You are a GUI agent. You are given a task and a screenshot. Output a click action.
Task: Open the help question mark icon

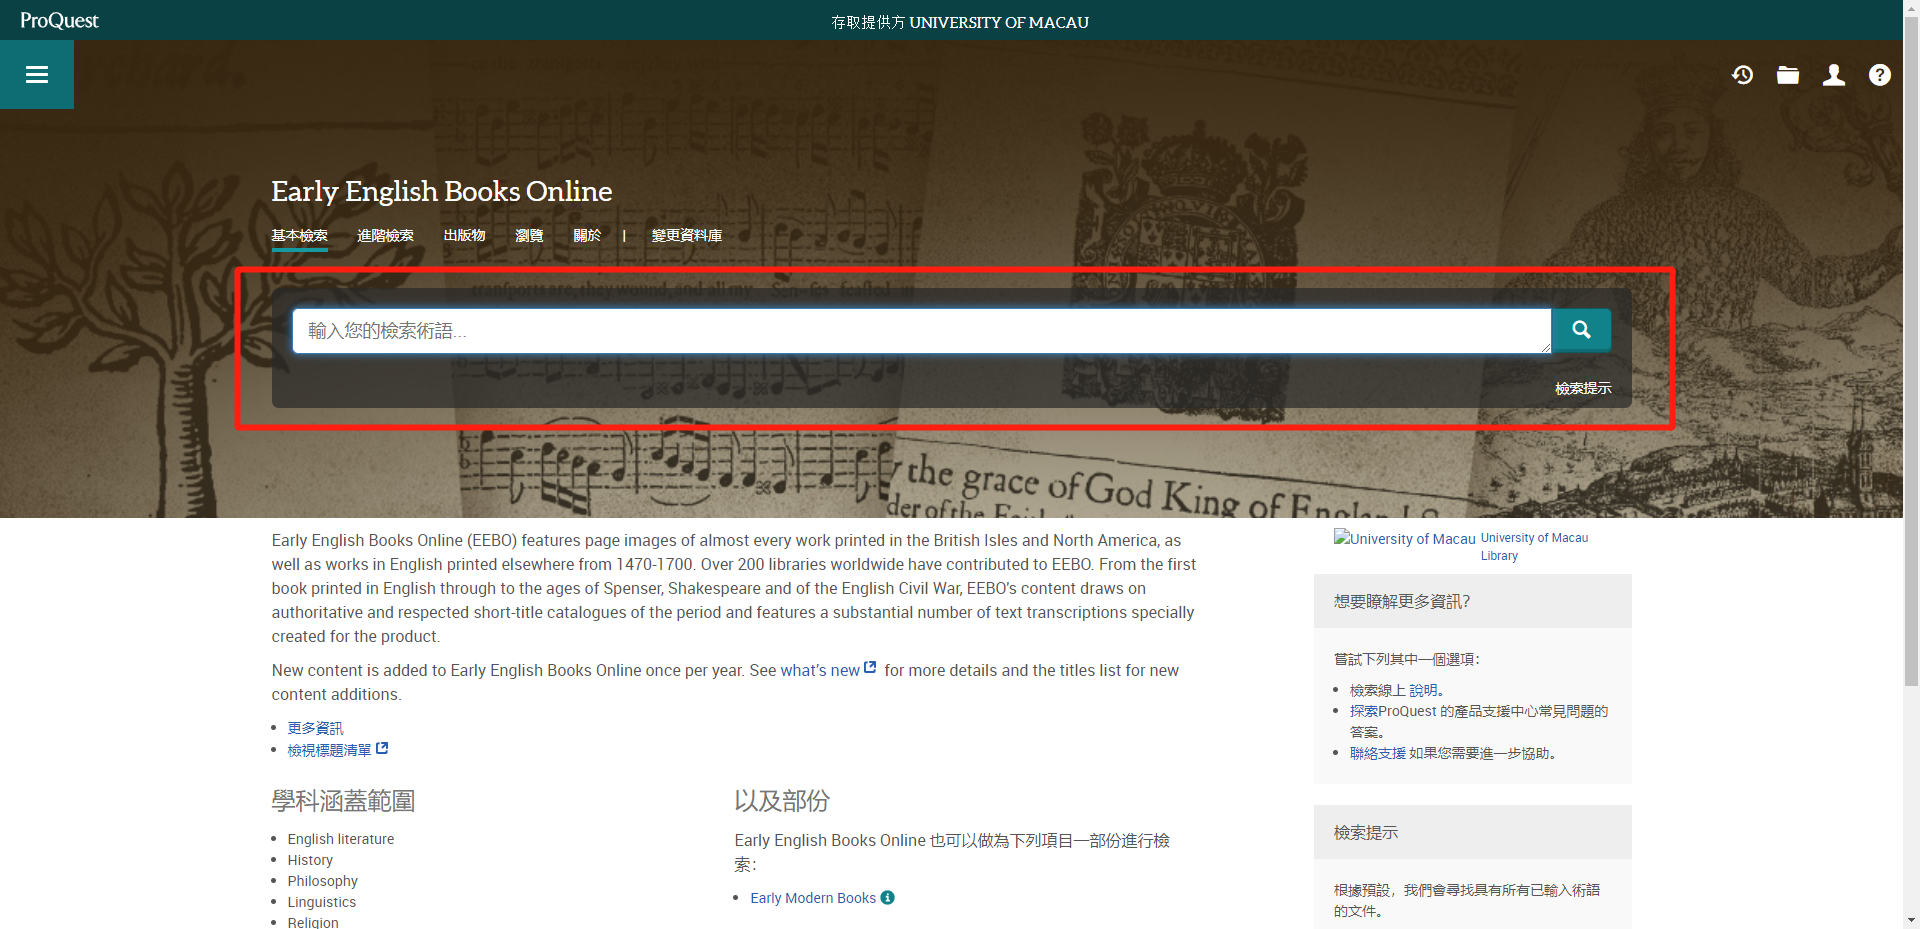(x=1880, y=75)
